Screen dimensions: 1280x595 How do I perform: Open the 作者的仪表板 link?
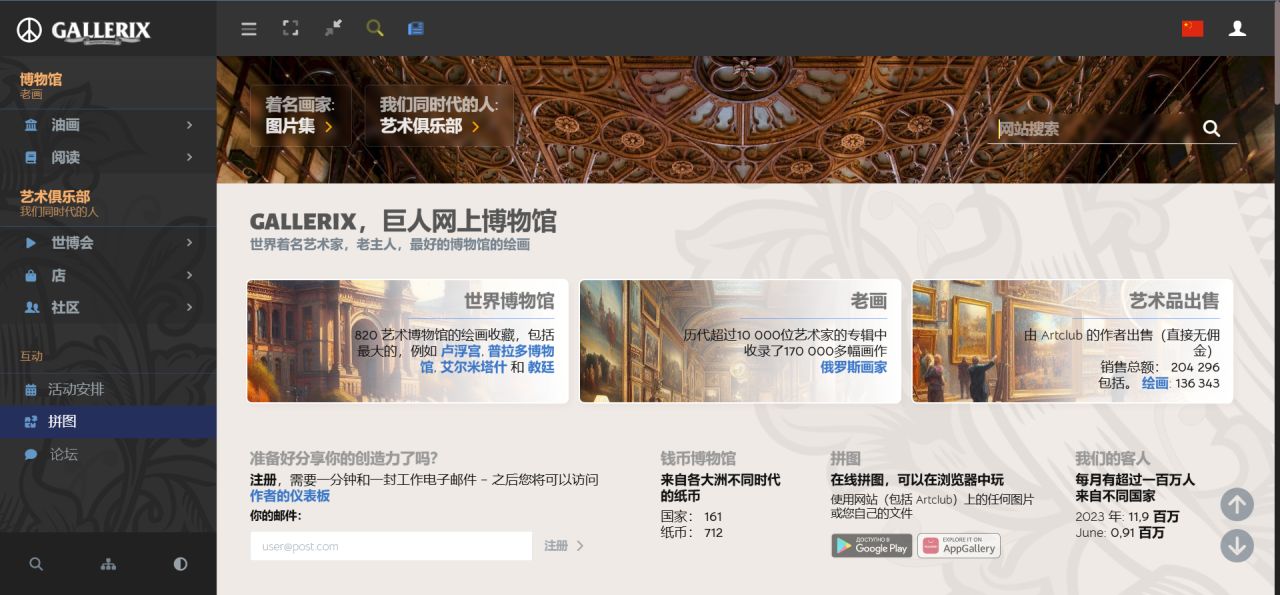click(289, 496)
